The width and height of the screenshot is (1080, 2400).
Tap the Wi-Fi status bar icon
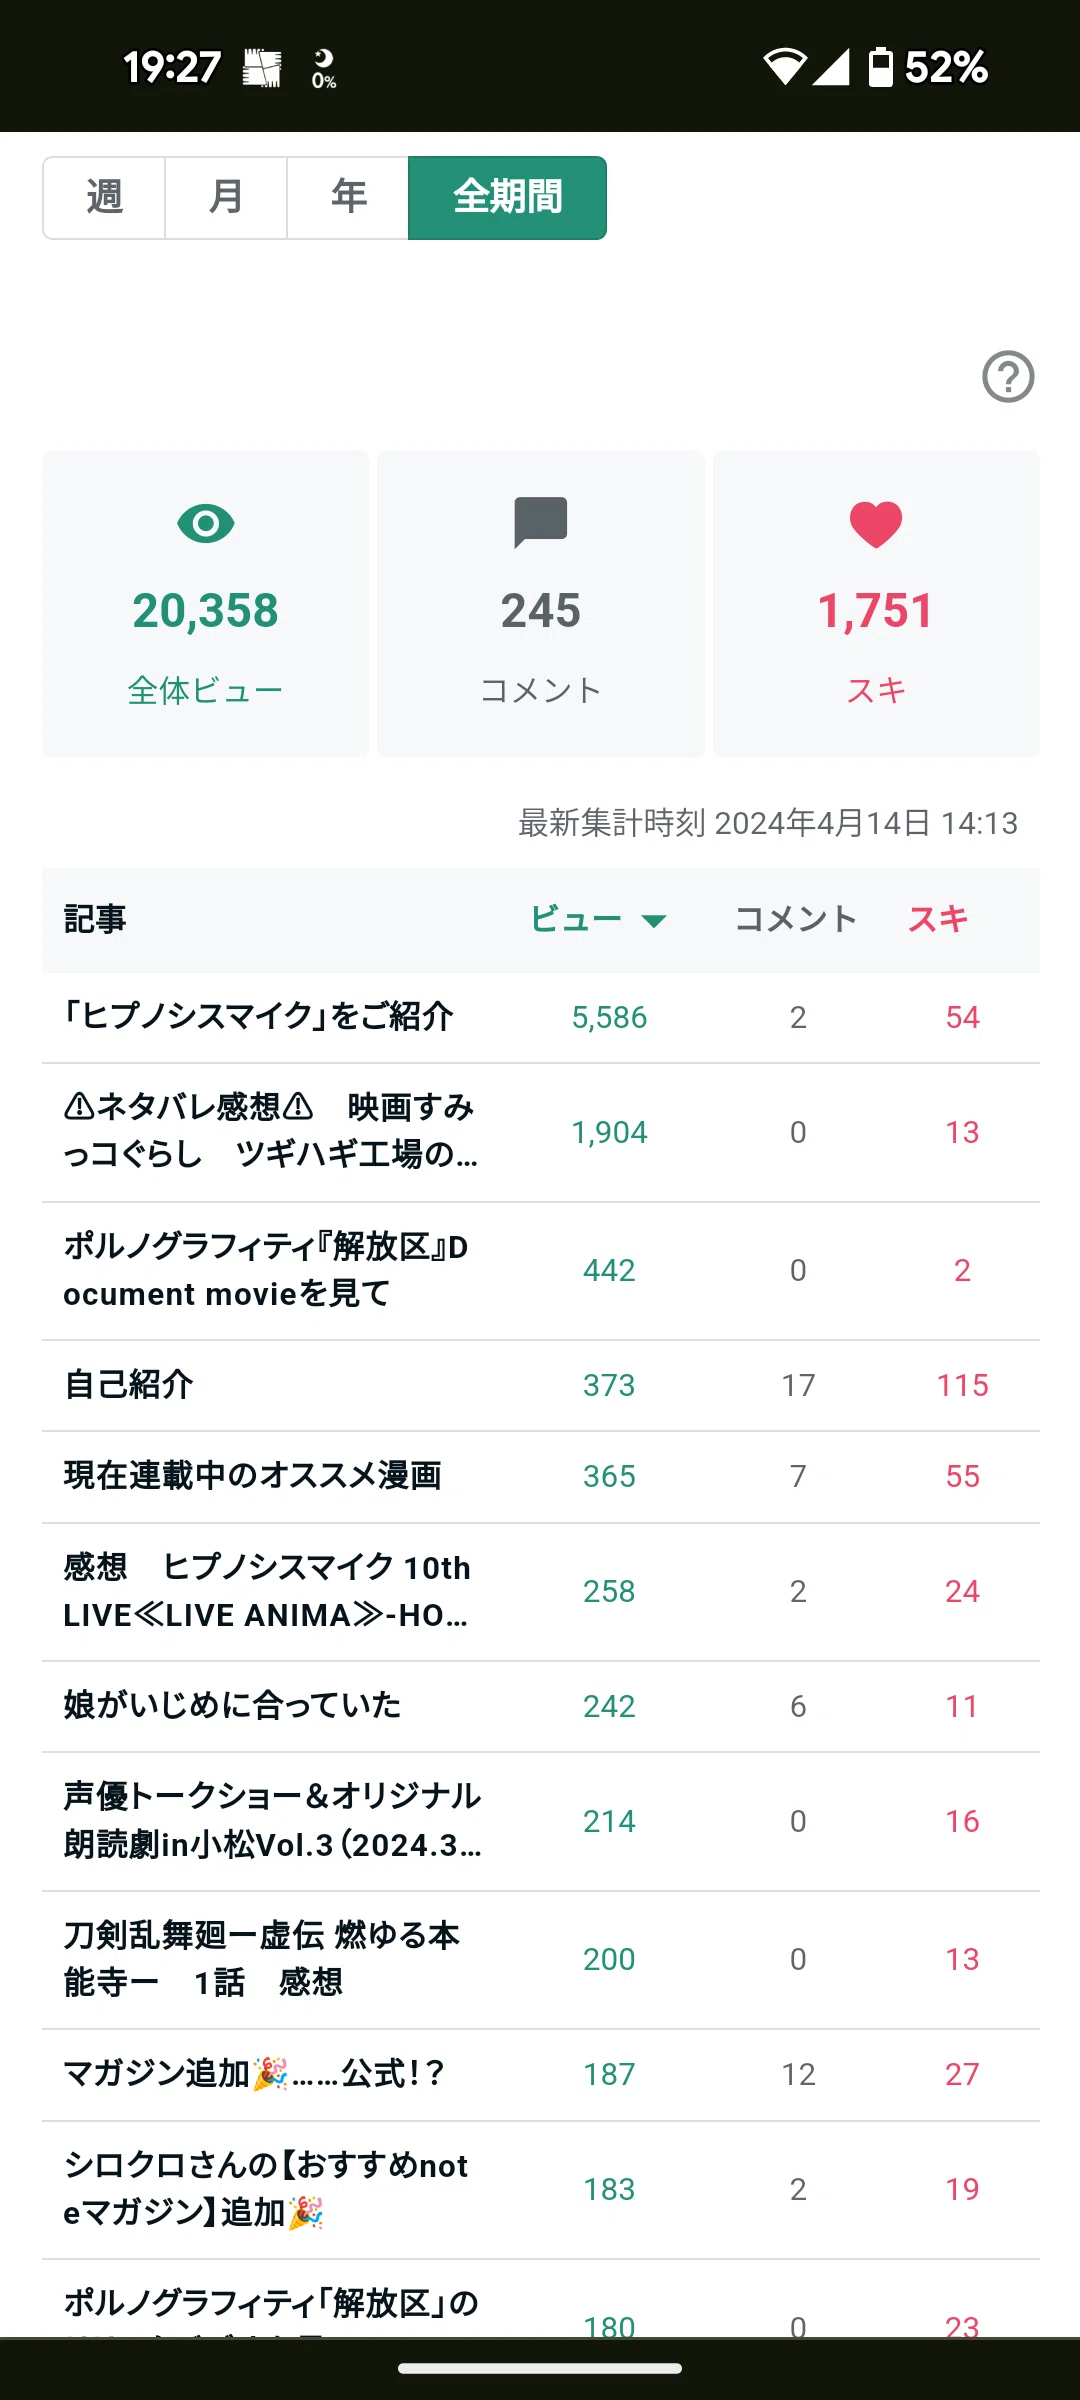coord(785,67)
